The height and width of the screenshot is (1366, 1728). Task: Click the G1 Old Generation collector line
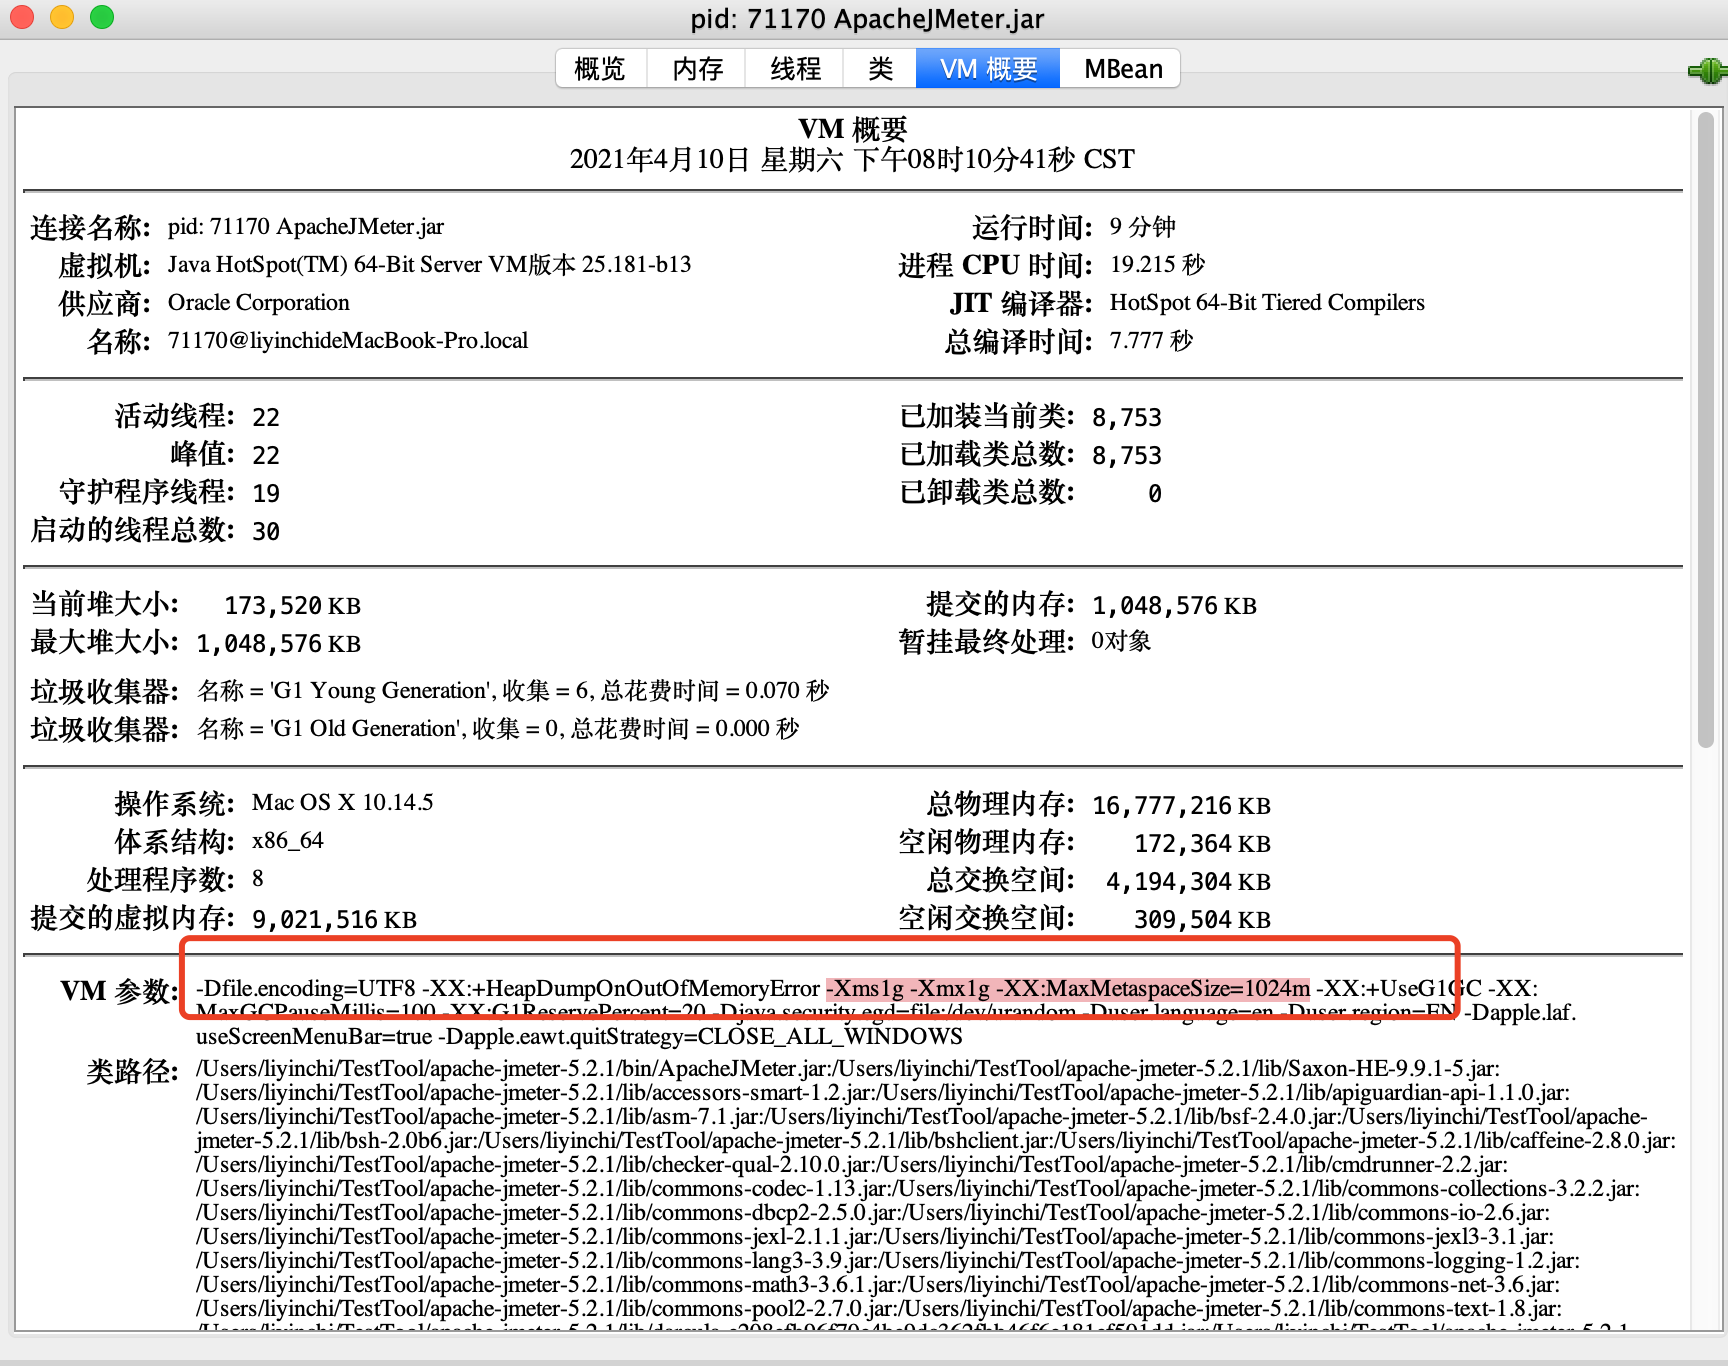(x=498, y=729)
